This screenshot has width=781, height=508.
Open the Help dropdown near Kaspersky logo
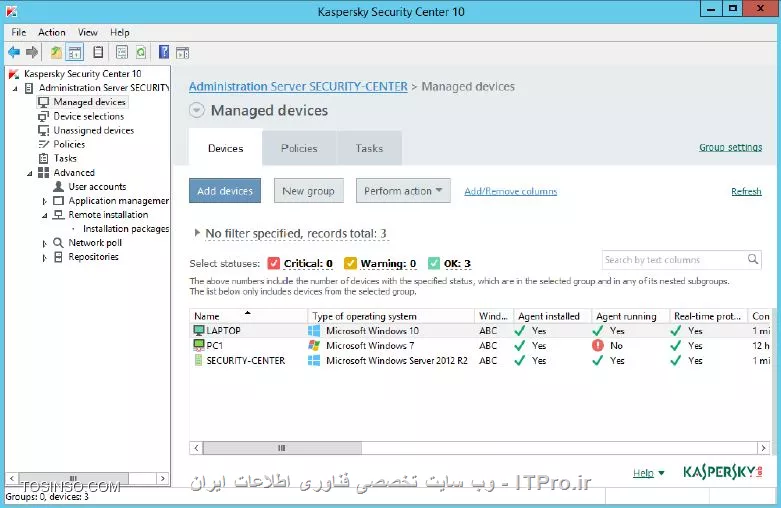click(648, 473)
